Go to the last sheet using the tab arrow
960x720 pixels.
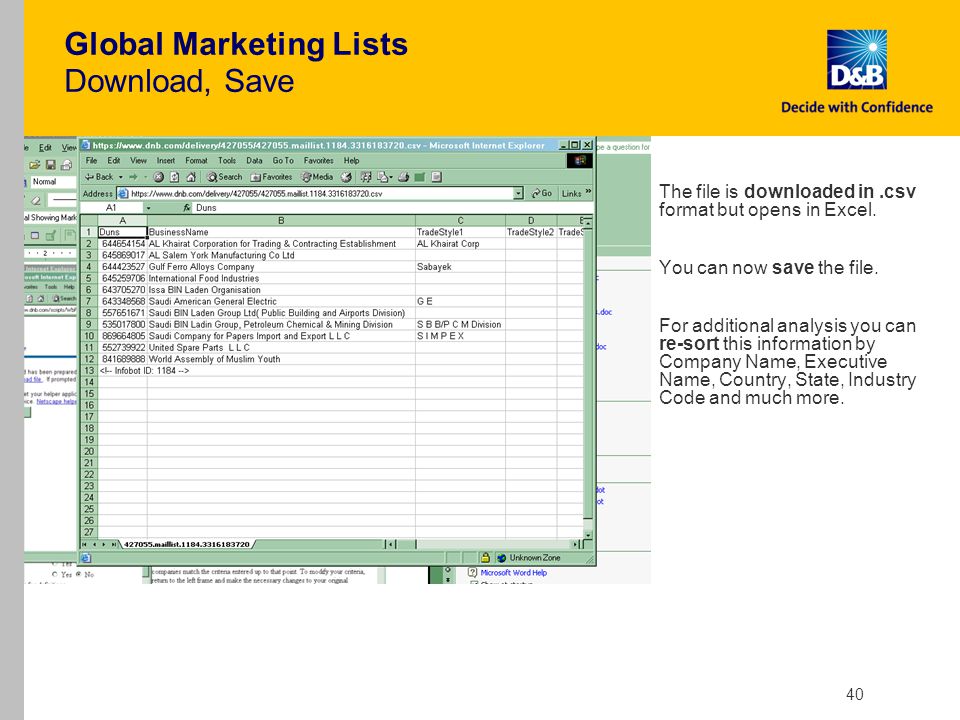click(x=114, y=544)
